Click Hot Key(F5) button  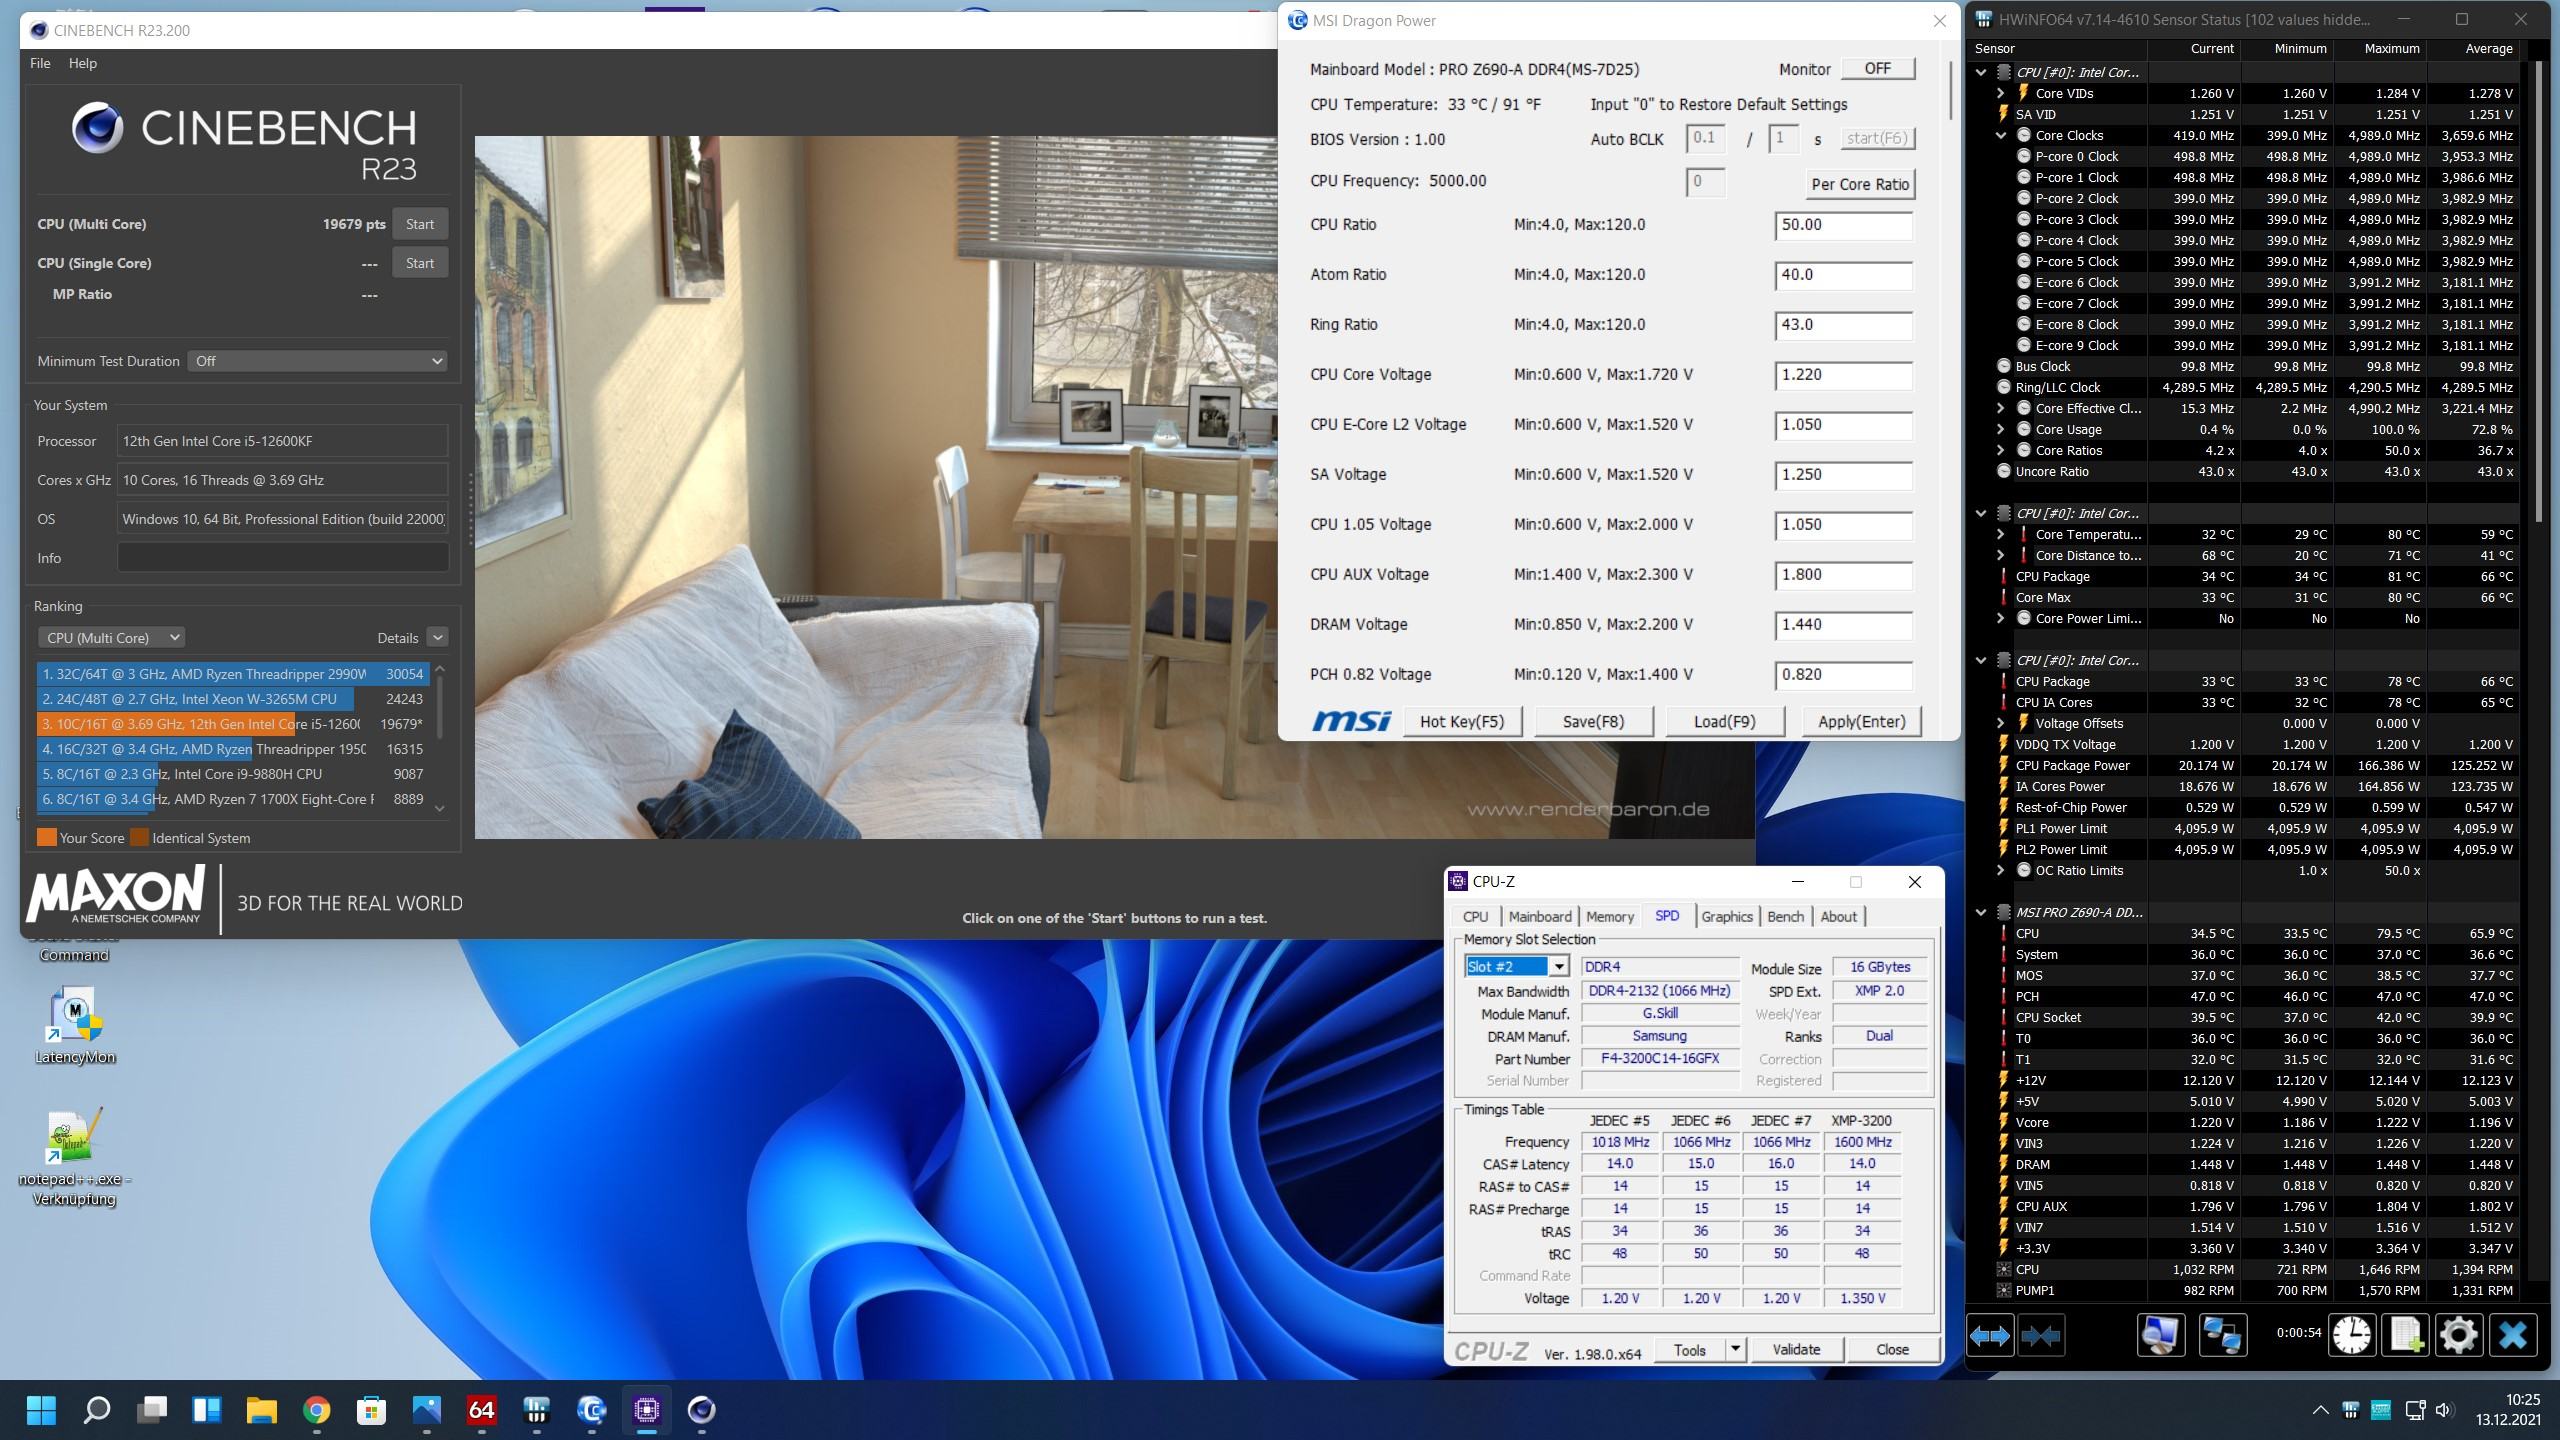click(1461, 721)
